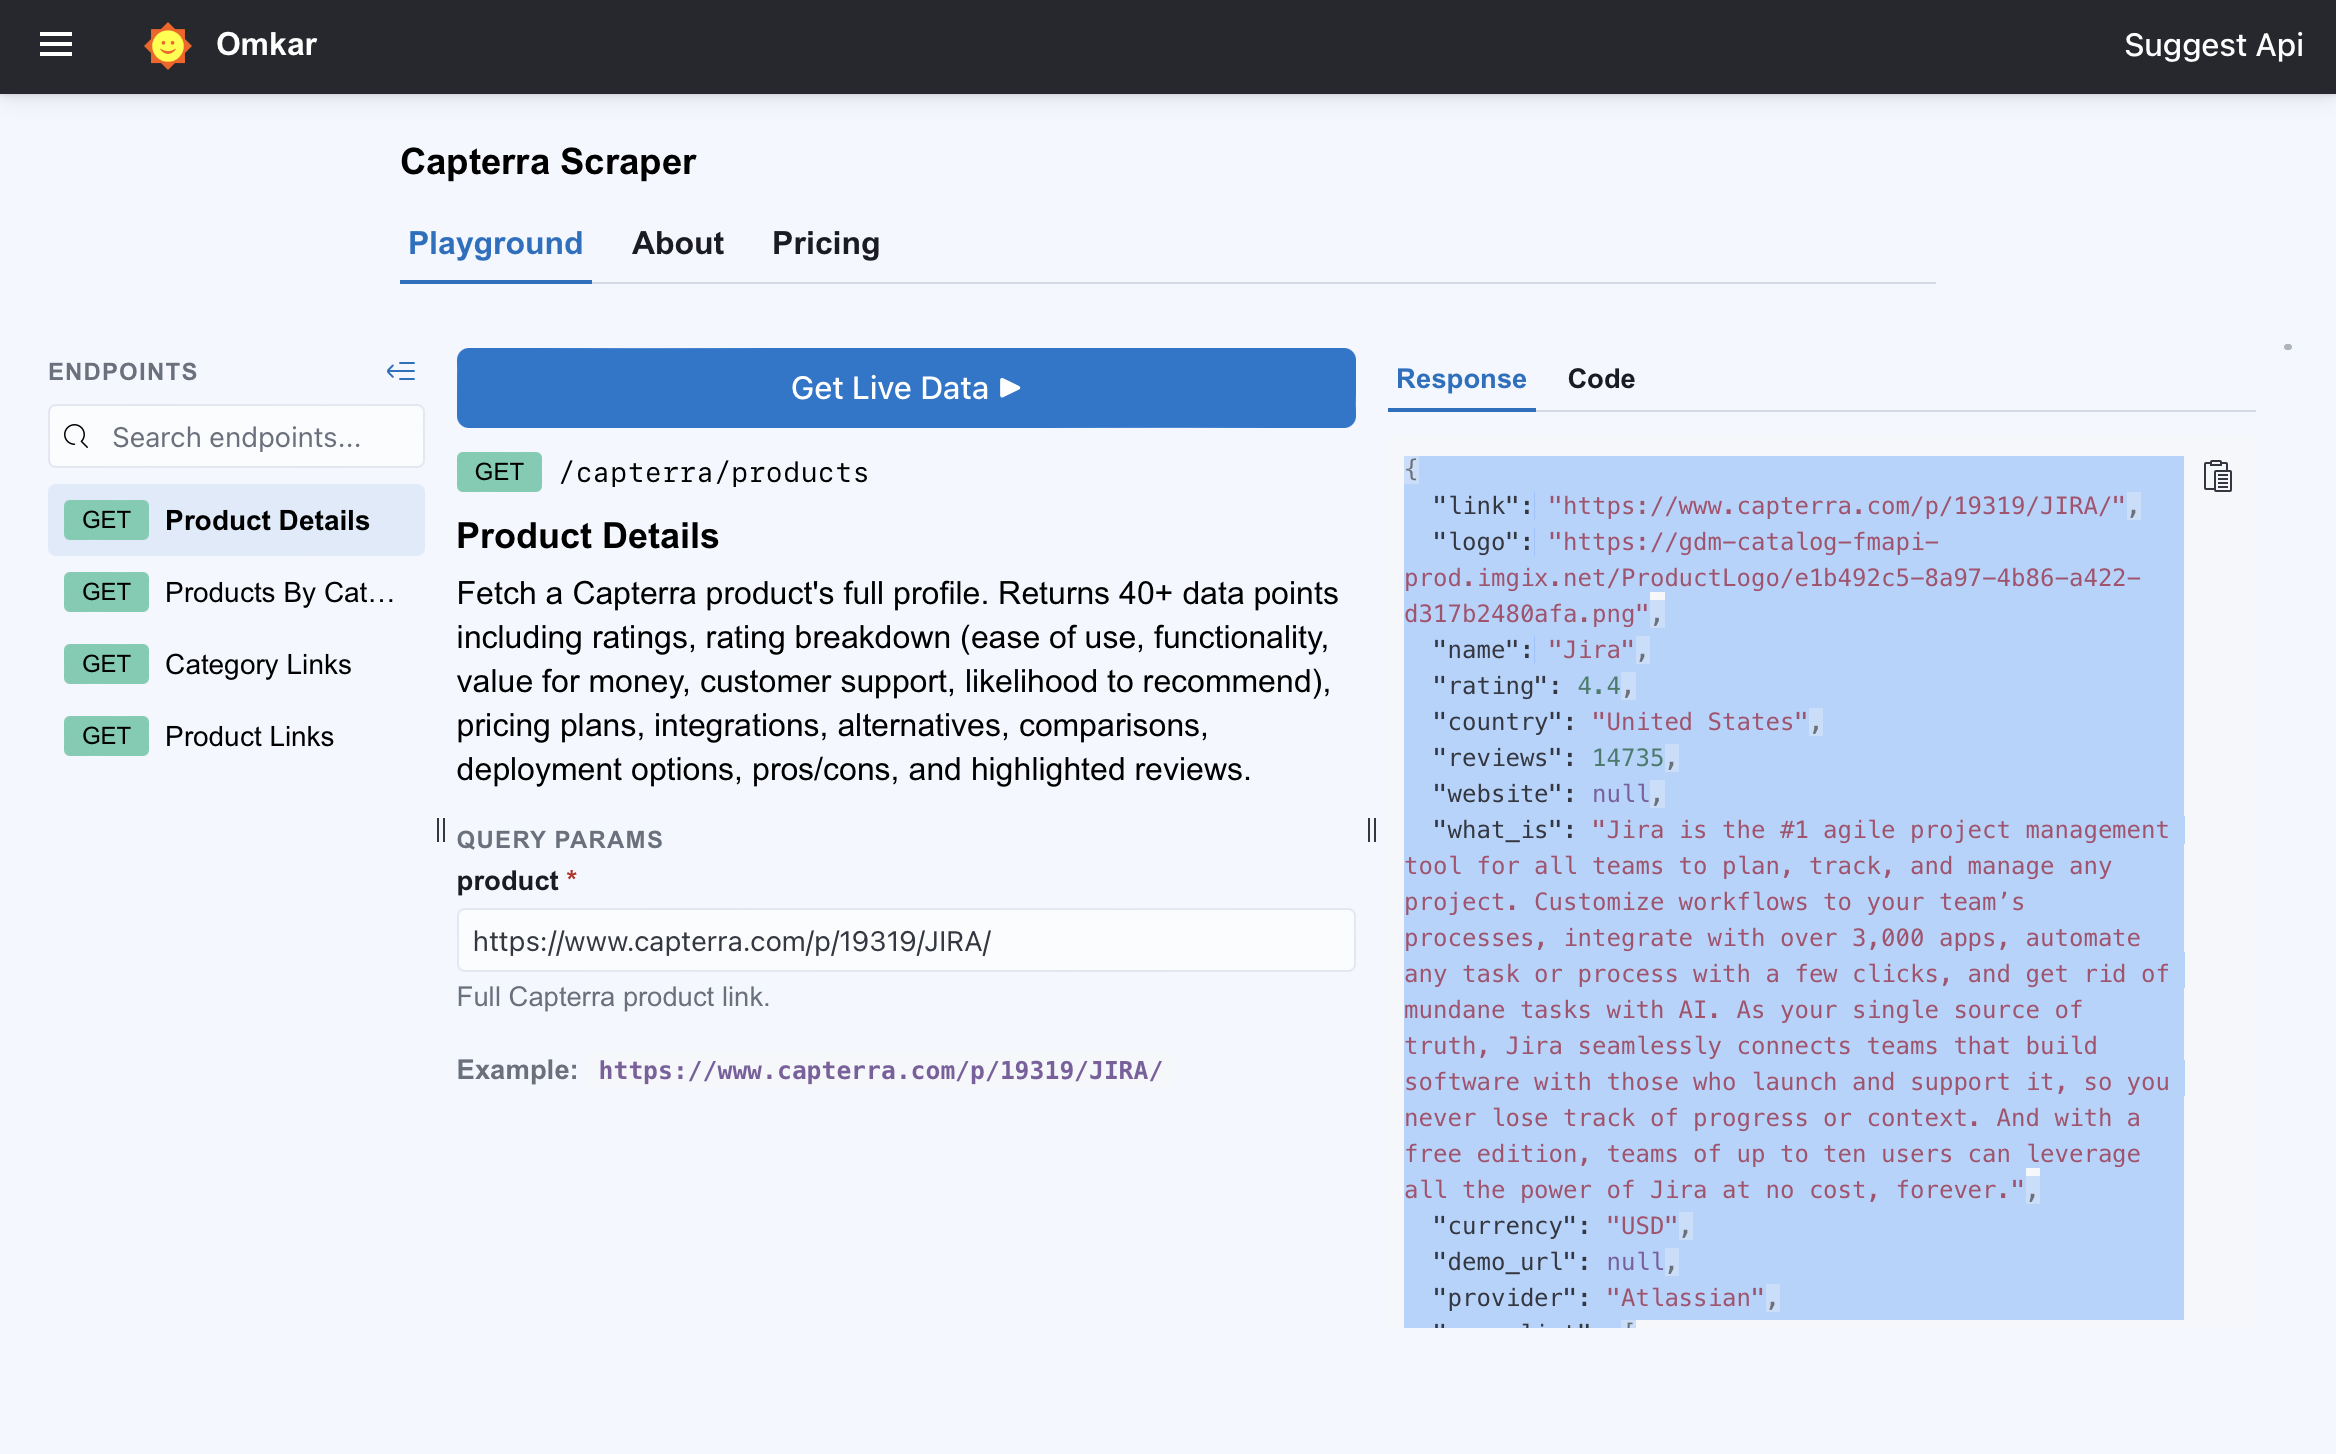Click the "website": null response line
Image resolution: width=2336 pixels, height=1454 pixels.
1547,794
